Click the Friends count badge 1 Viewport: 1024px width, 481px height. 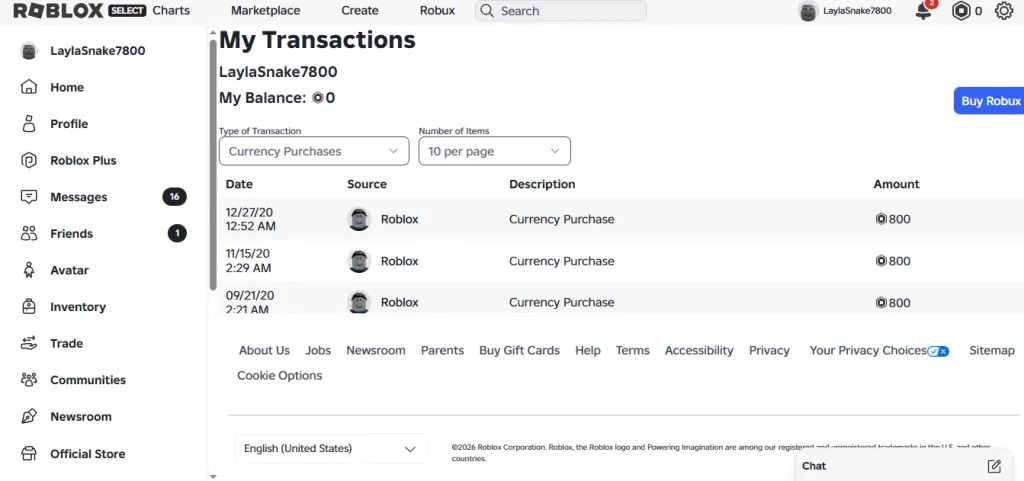click(177, 233)
